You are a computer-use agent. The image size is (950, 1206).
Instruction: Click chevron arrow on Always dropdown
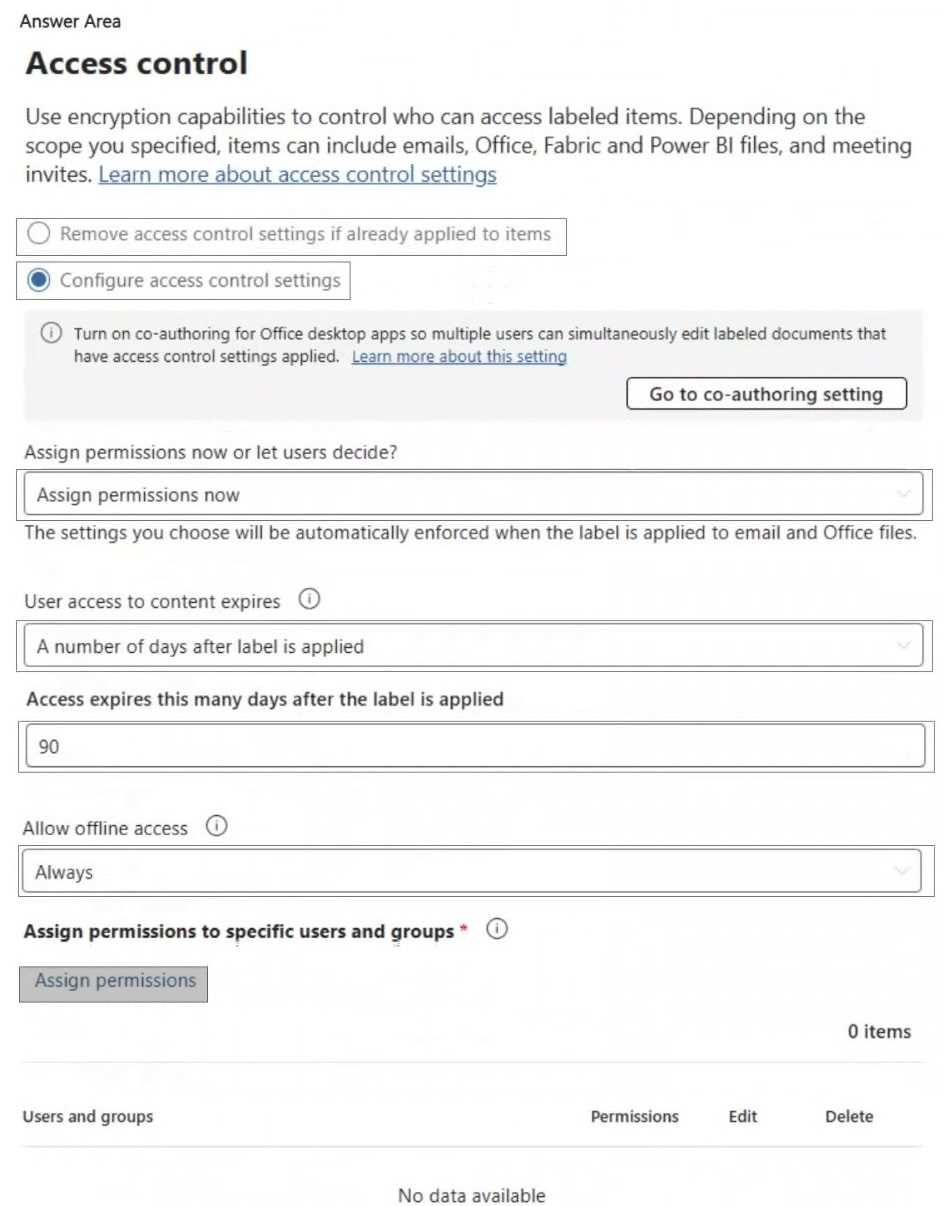[x=903, y=872]
